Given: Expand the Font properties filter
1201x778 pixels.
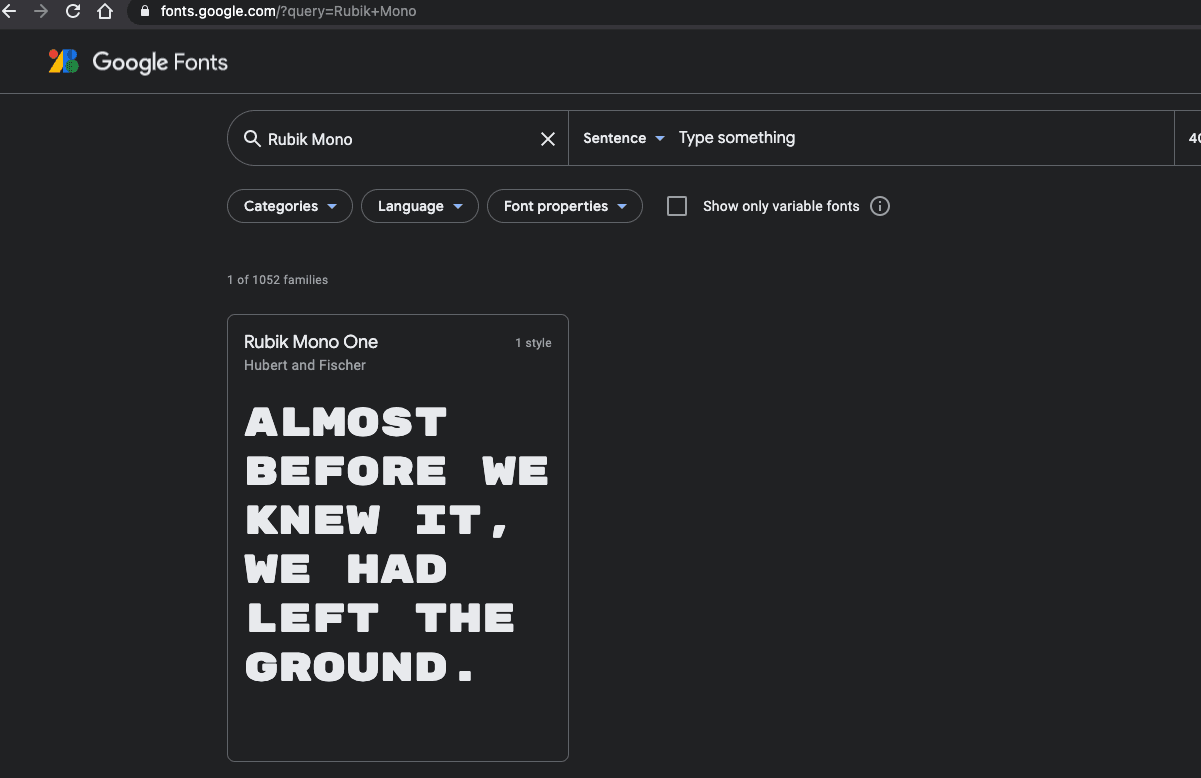Looking at the screenshot, I should pyautogui.click(x=565, y=206).
